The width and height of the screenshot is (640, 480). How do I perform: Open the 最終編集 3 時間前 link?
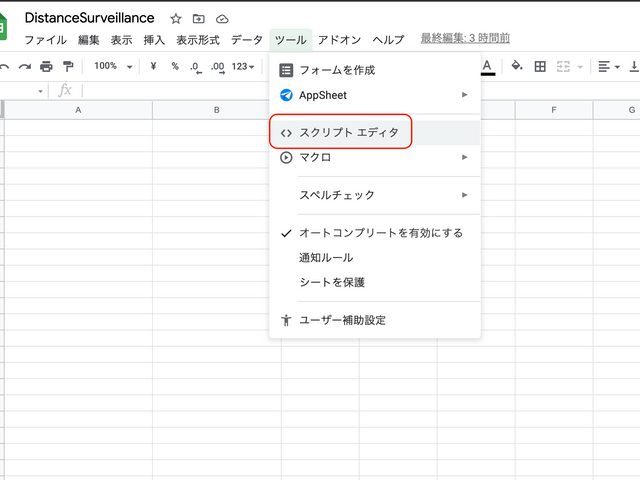[465, 39]
